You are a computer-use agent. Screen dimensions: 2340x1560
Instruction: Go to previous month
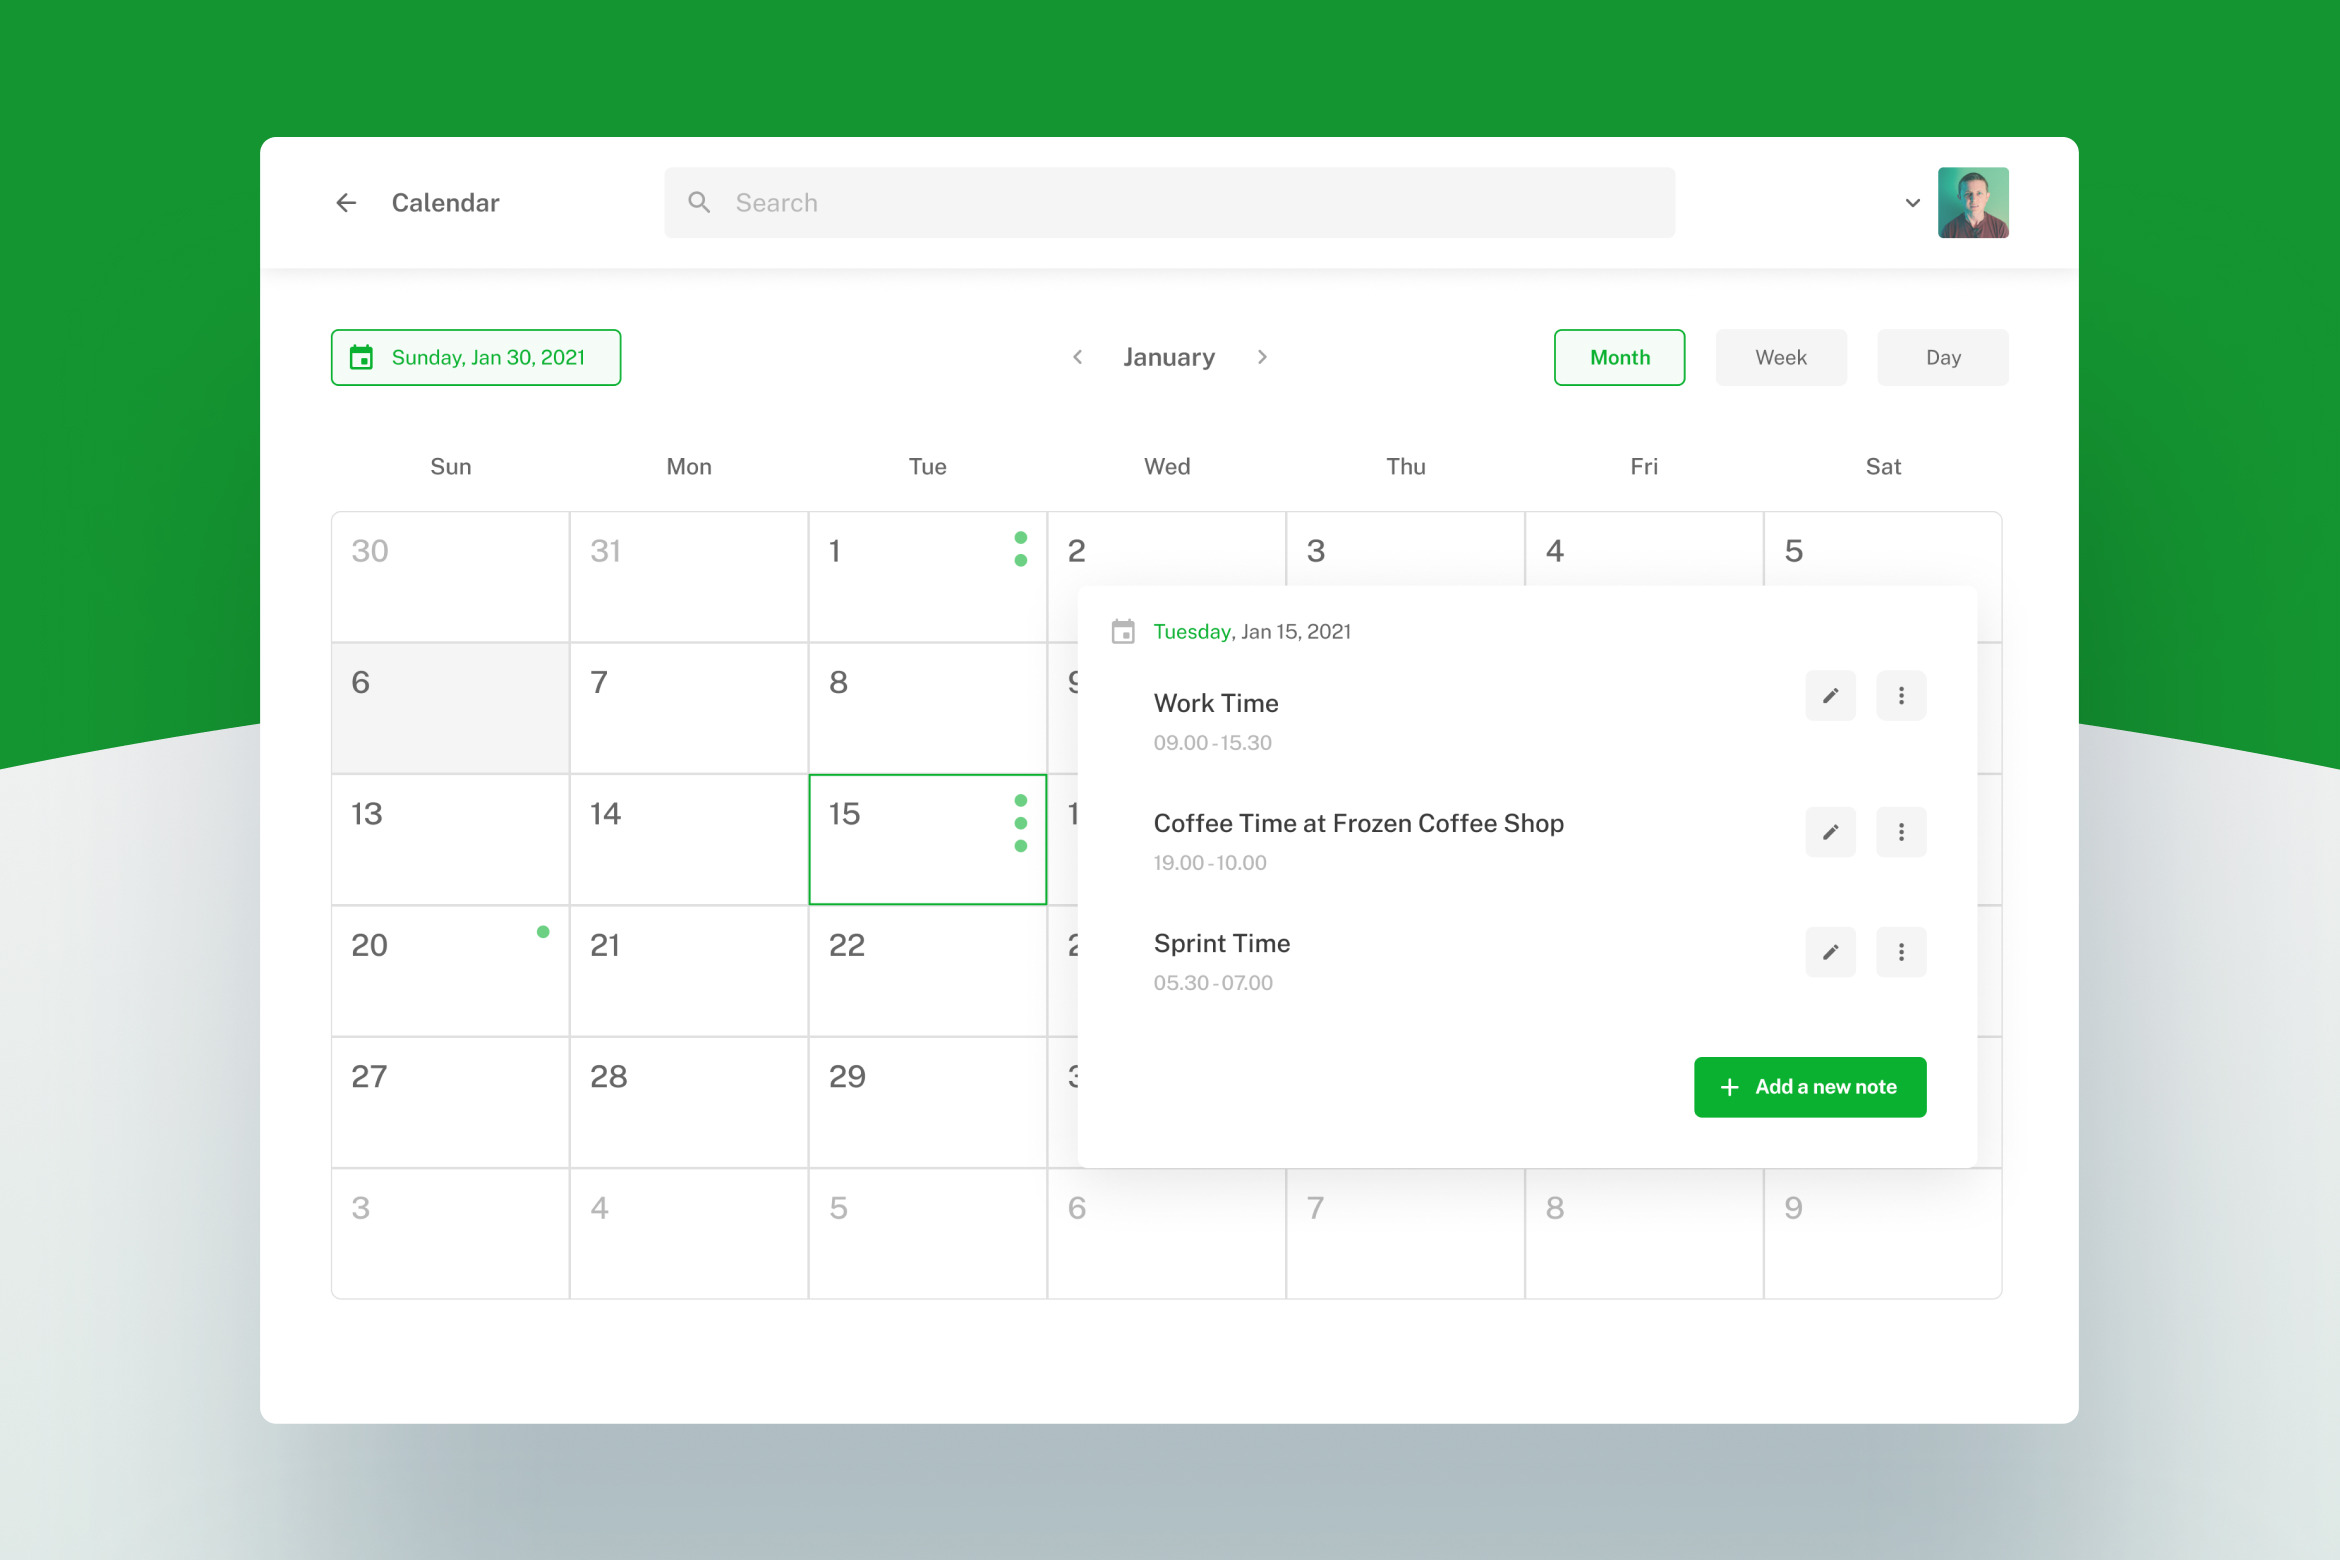(x=1077, y=357)
